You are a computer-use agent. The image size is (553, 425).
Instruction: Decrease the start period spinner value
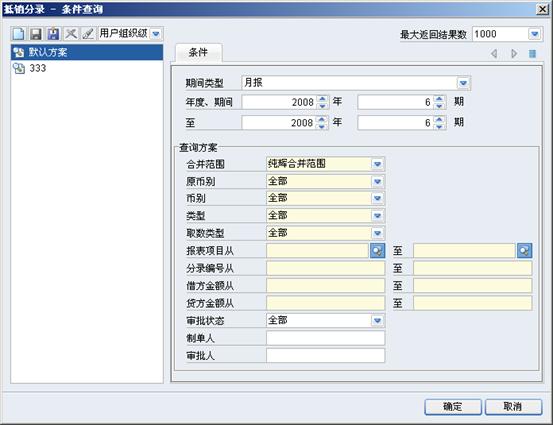click(439, 106)
